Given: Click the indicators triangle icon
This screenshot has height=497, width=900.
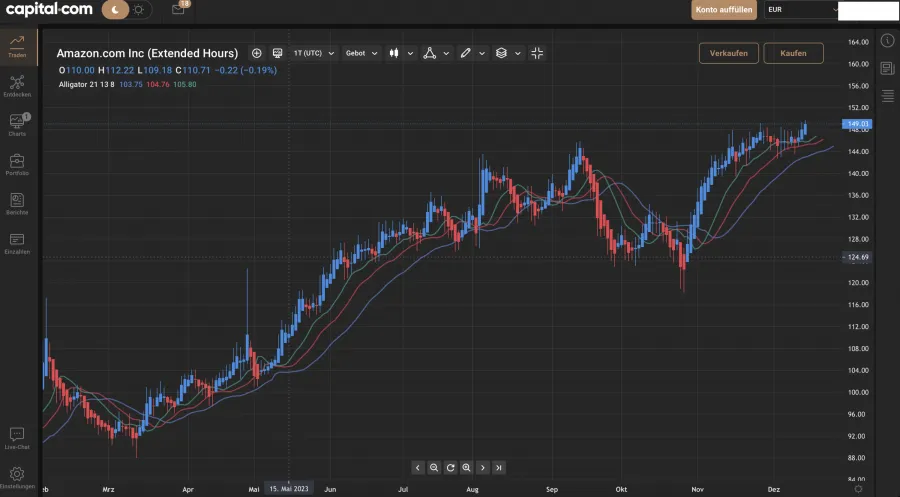Looking at the screenshot, I should pos(429,53).
